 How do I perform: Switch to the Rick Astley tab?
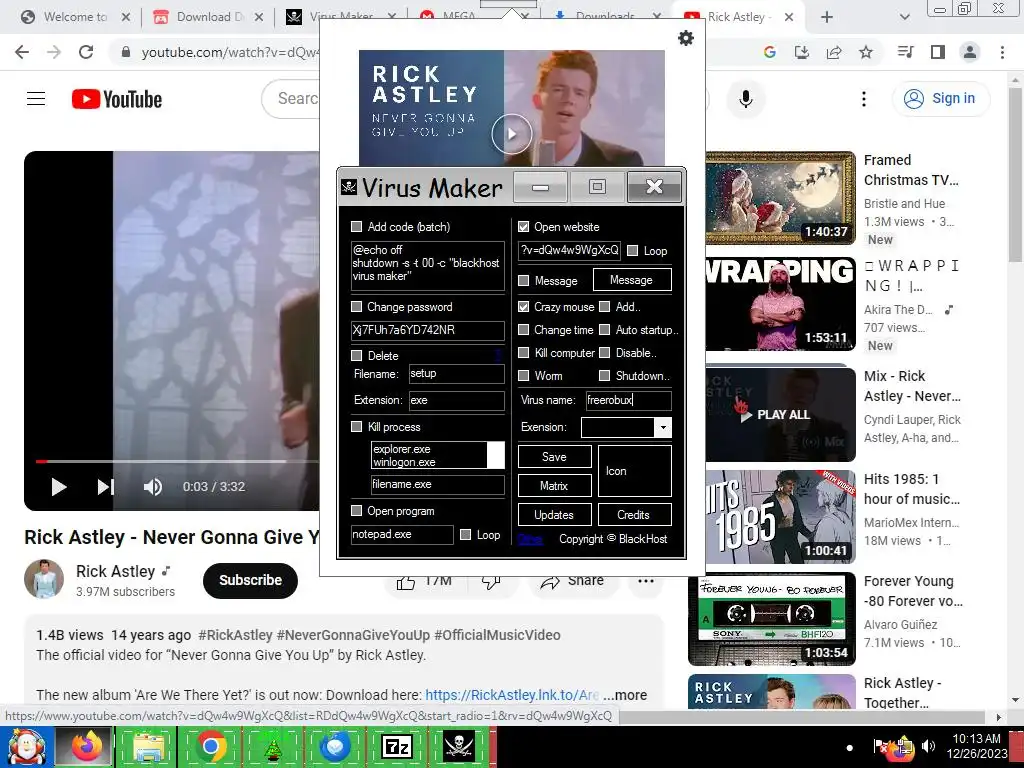737,17
